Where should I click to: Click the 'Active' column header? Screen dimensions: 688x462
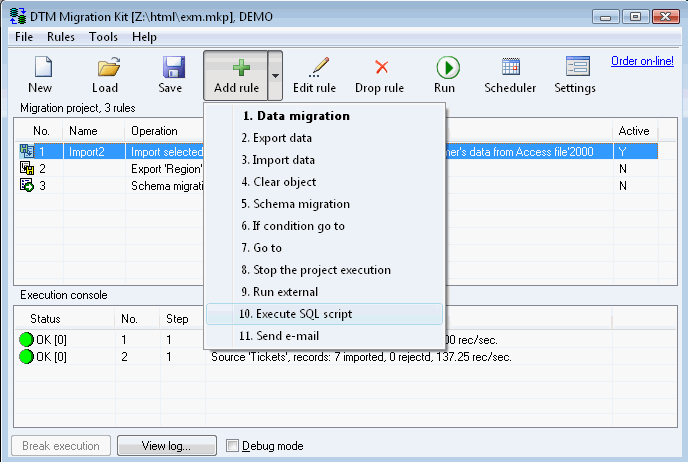[634, 131]
